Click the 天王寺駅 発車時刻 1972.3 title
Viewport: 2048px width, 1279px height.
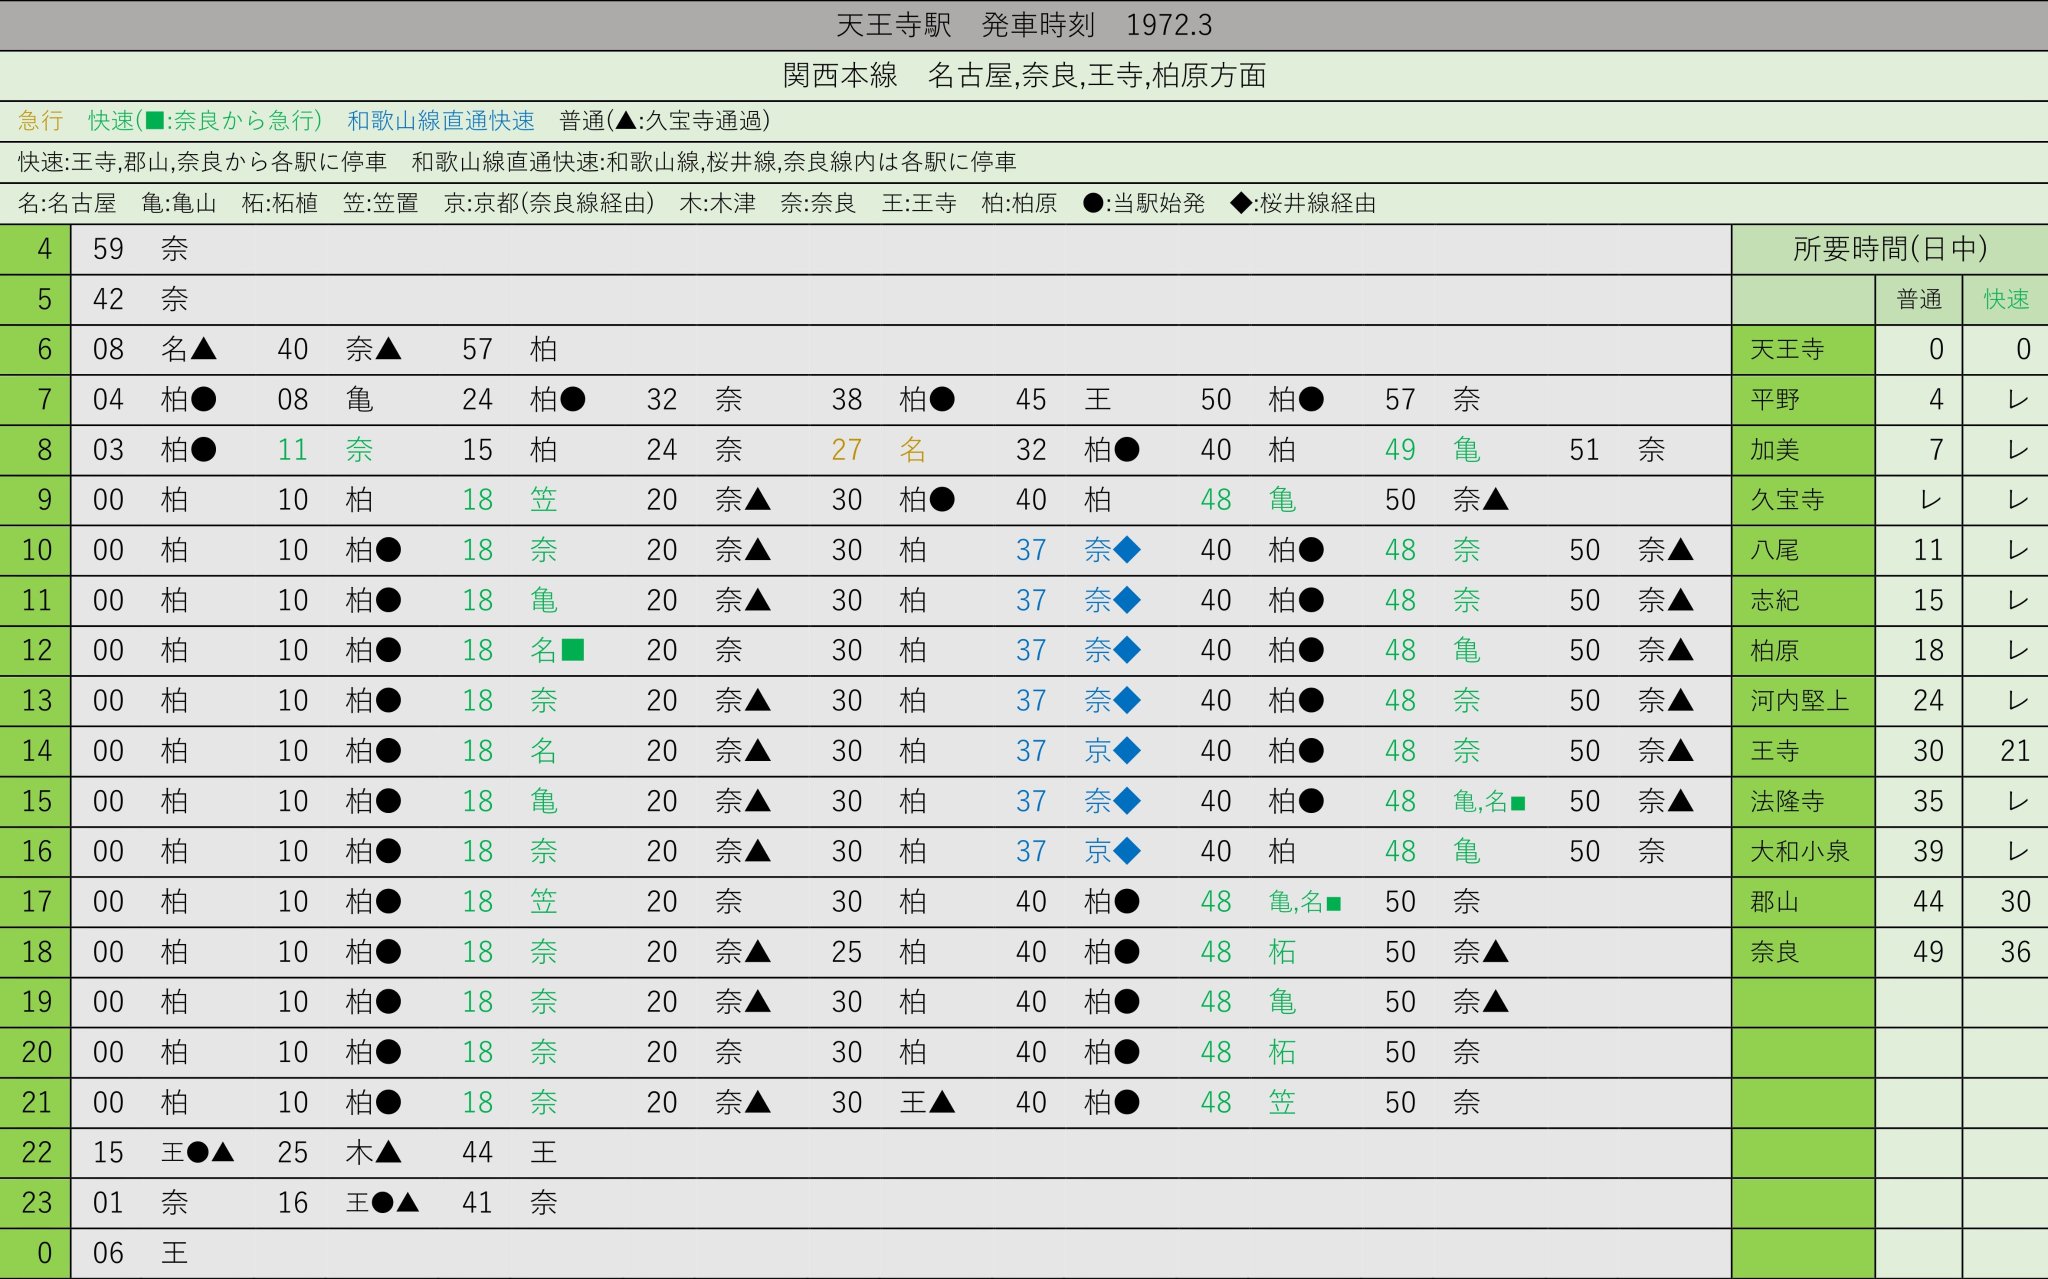click(1024, 24)
